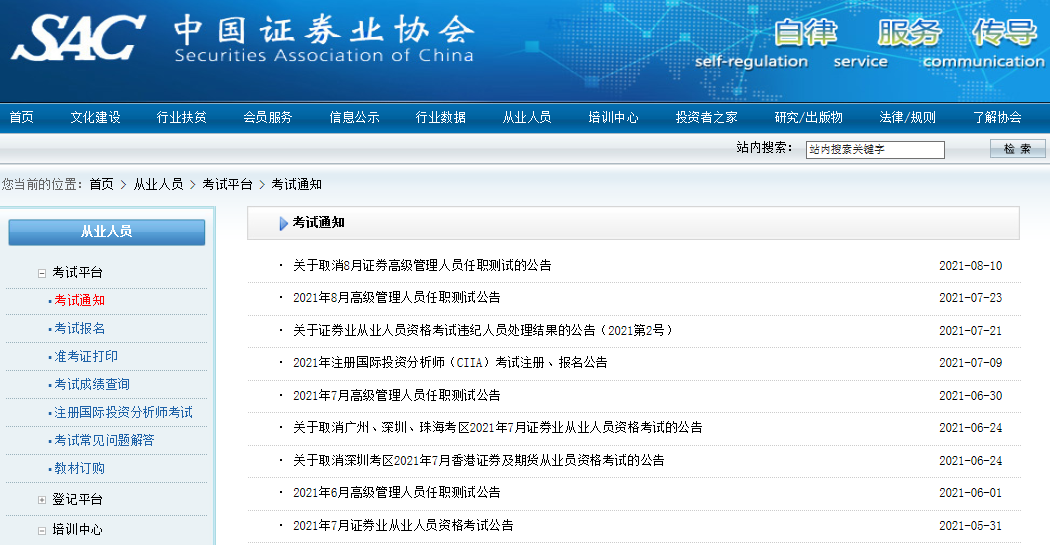Open 考试成绩查询 sidebar link
Viewport: 1050px width, 545px height.
click(x=92, y=384)
